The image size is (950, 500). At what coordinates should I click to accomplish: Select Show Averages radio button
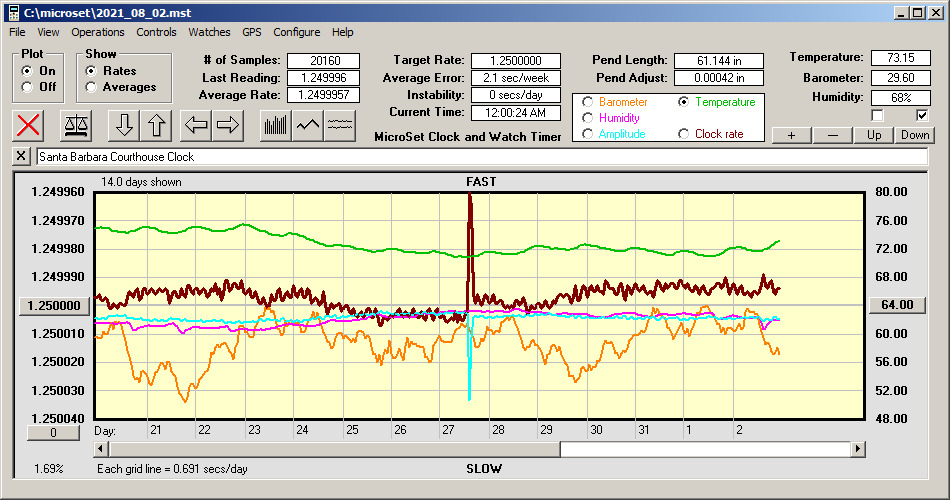coord(91,87)
